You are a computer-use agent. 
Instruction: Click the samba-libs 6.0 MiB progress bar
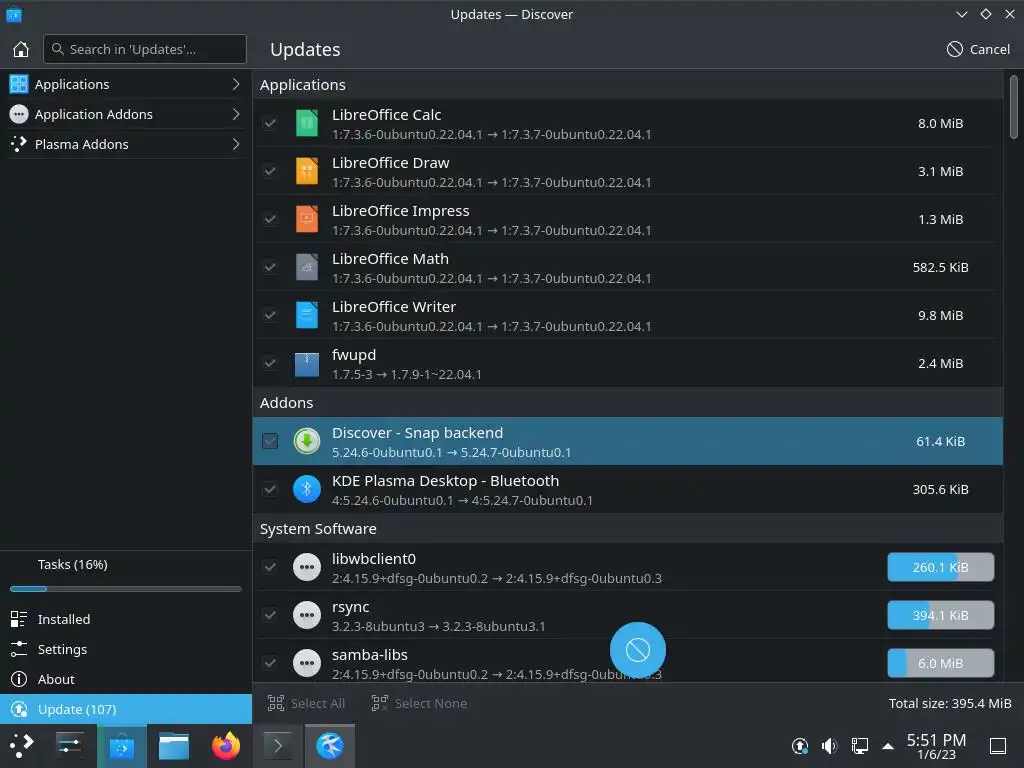(940, 663)
